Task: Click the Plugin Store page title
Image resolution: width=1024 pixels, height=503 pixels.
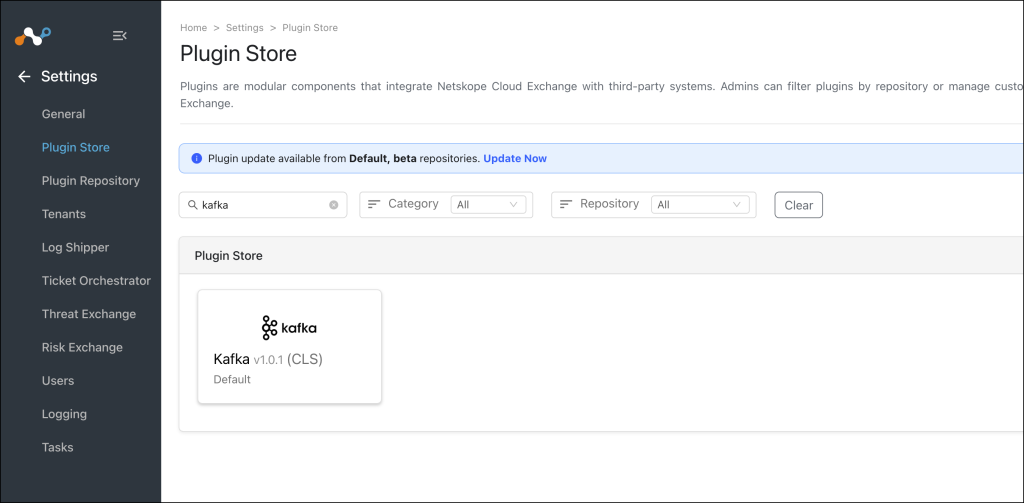Action: point(238,54)
